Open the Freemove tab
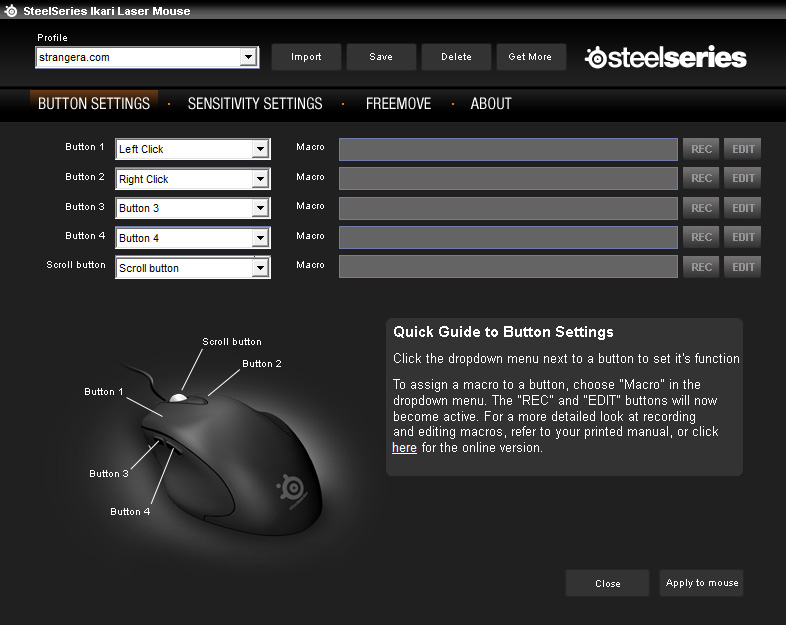The height and width of the screenshot is (625, 786). pos(398,104)
